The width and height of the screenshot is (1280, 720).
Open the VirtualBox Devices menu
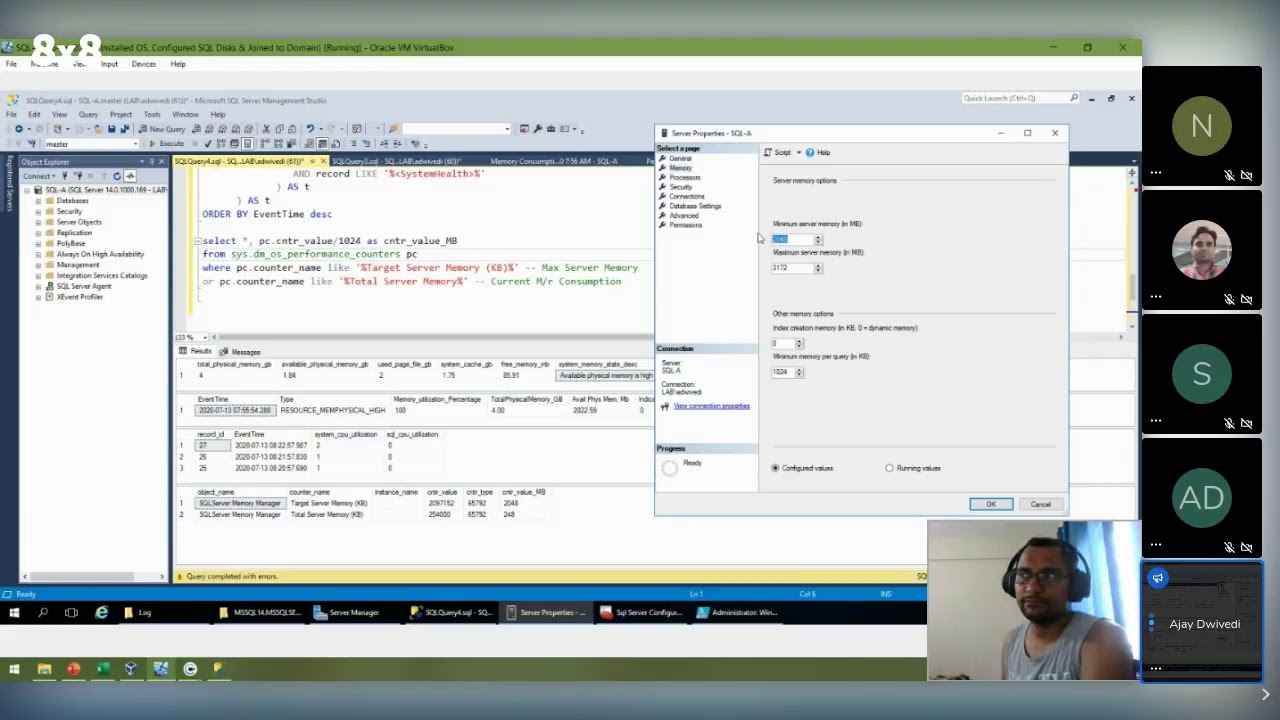pos(144,64)
